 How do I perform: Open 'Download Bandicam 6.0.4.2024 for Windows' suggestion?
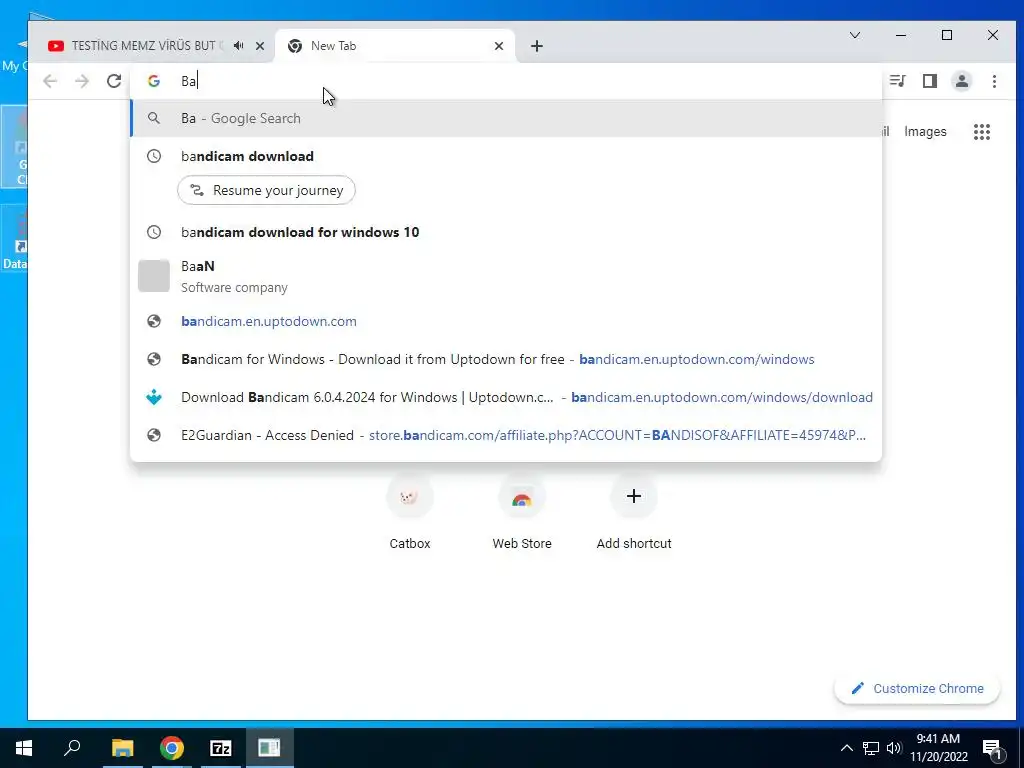point(506,397)
